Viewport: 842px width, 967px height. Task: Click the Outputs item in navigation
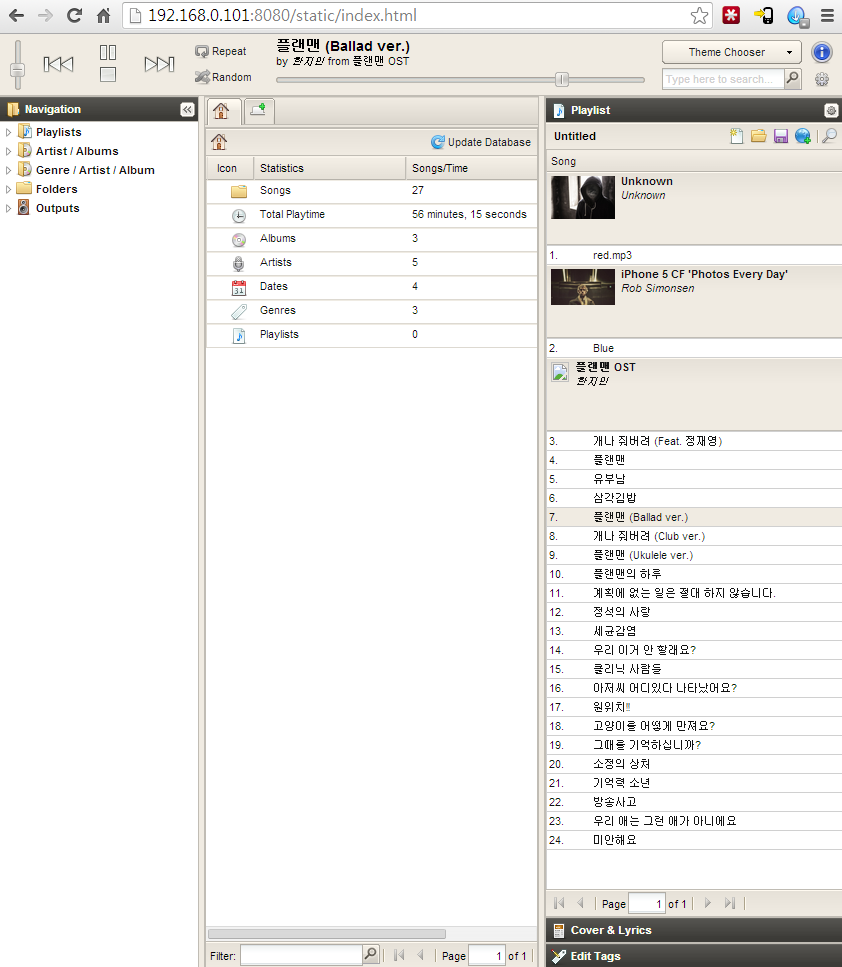pyautogui.click(x=57, y=208)
